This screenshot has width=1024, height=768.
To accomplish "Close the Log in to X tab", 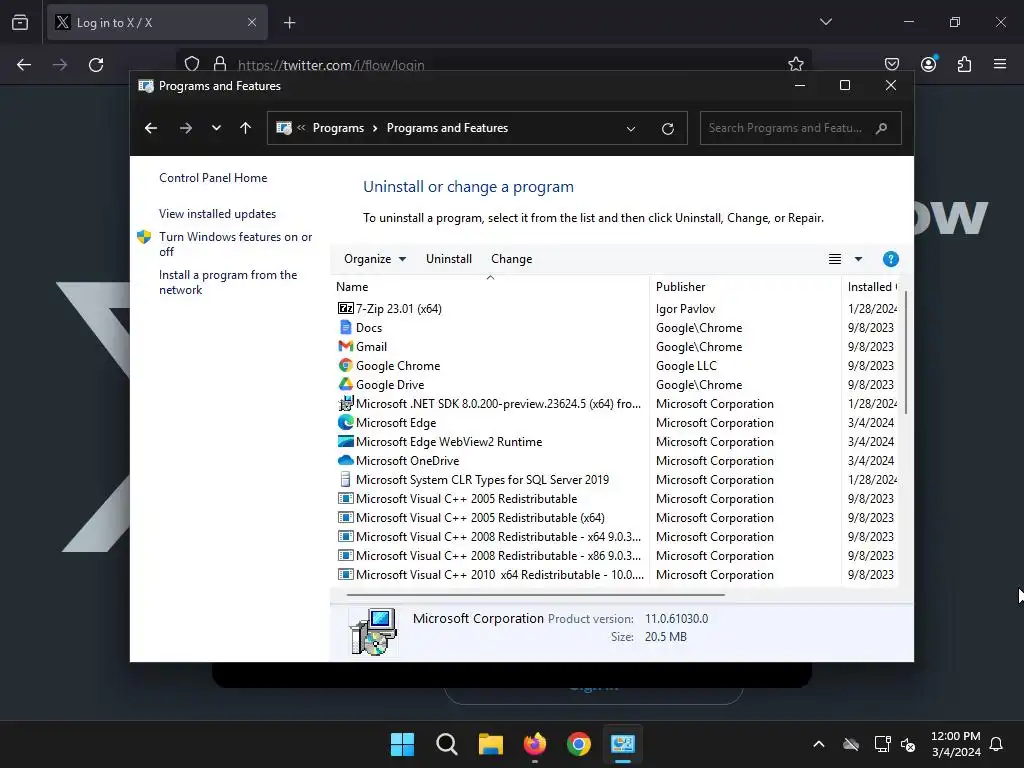I will (251, 23).
